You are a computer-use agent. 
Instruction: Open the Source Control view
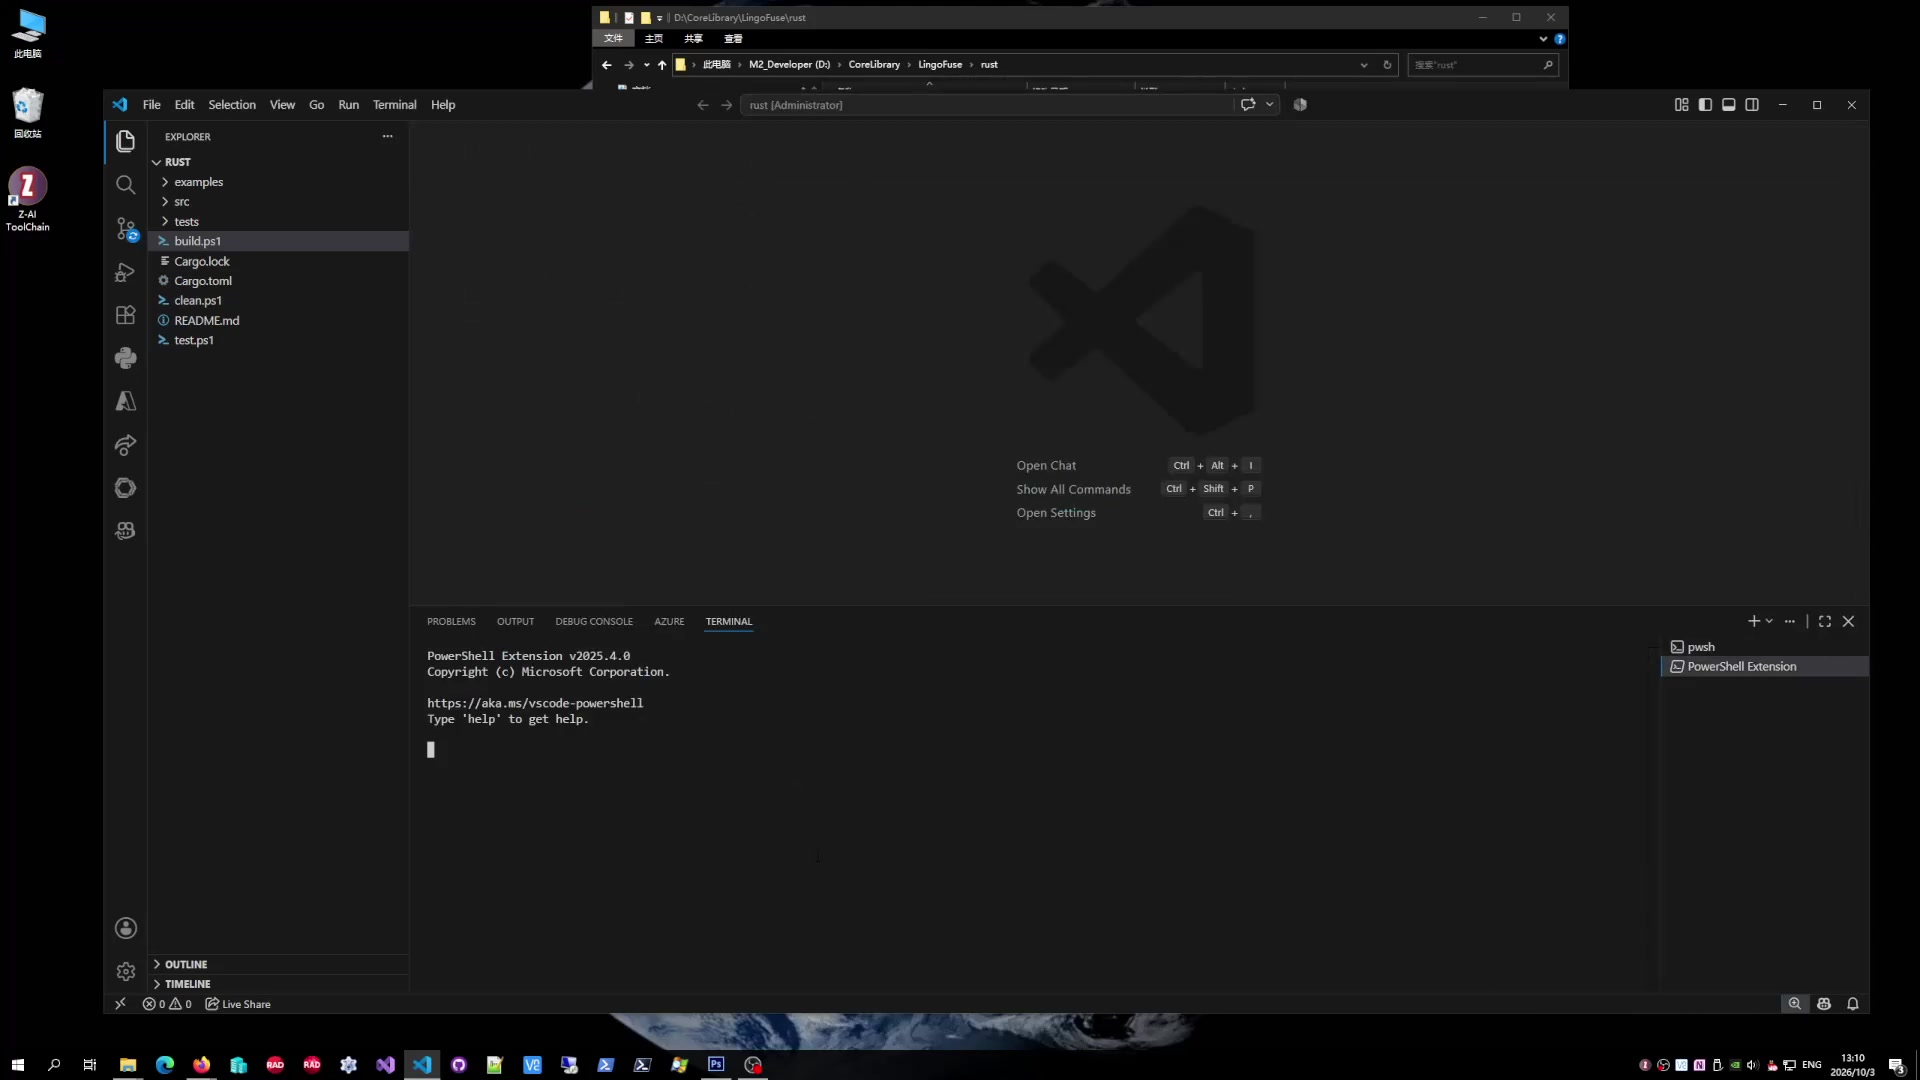[x=125, y=229]
